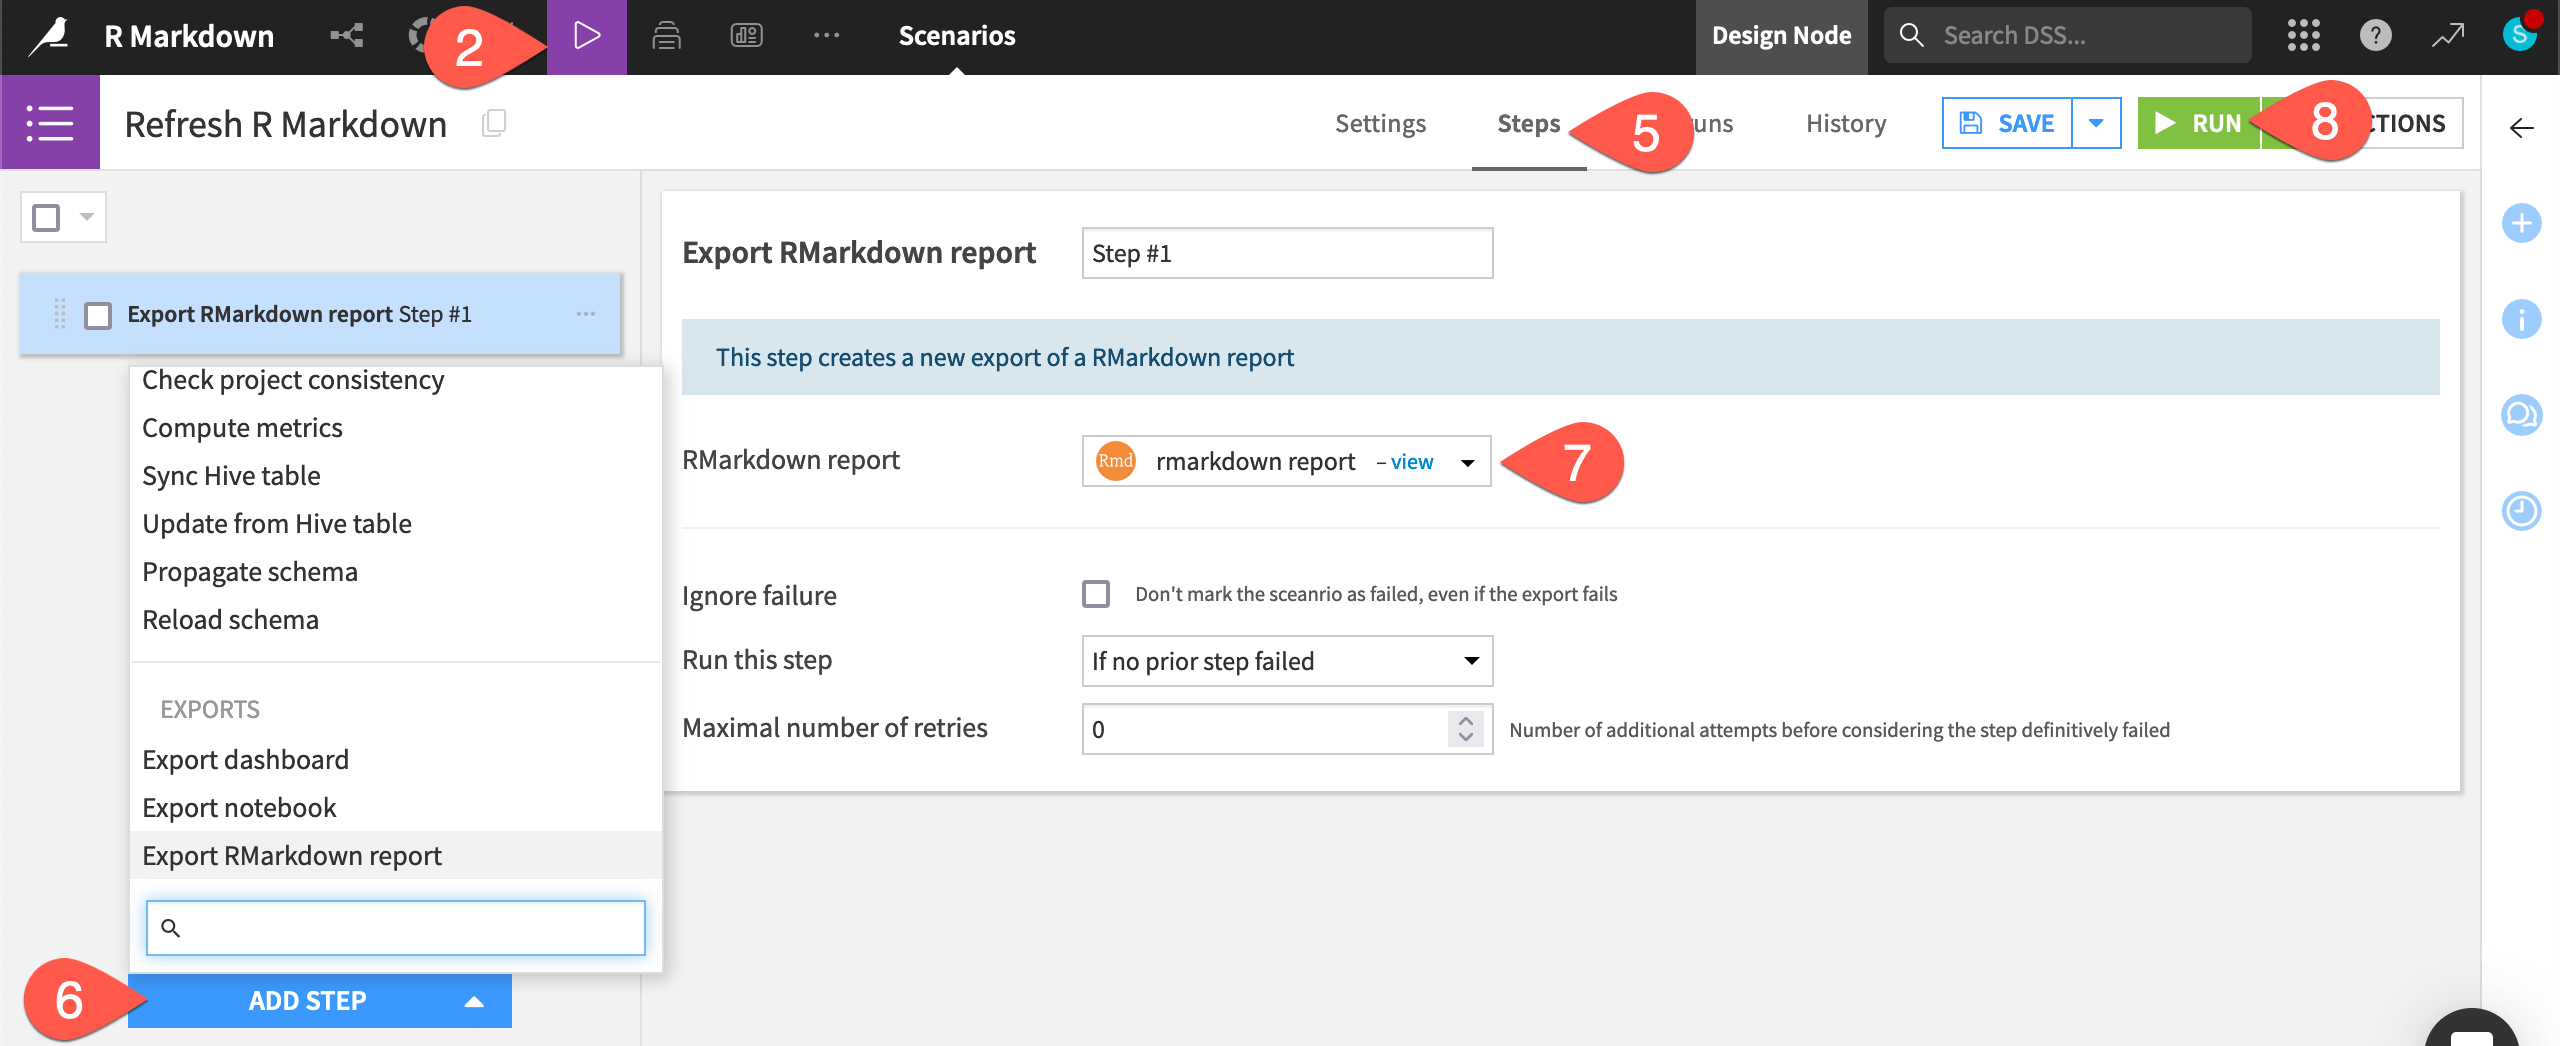Switch to the Settings tab

(x=1380, y=123)
